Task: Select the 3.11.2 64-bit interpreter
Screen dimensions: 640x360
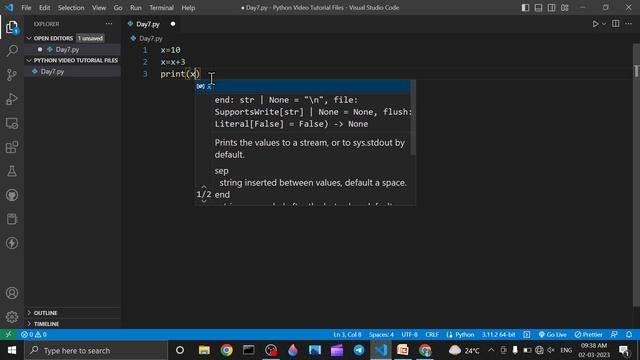Action: coord(498,335)
